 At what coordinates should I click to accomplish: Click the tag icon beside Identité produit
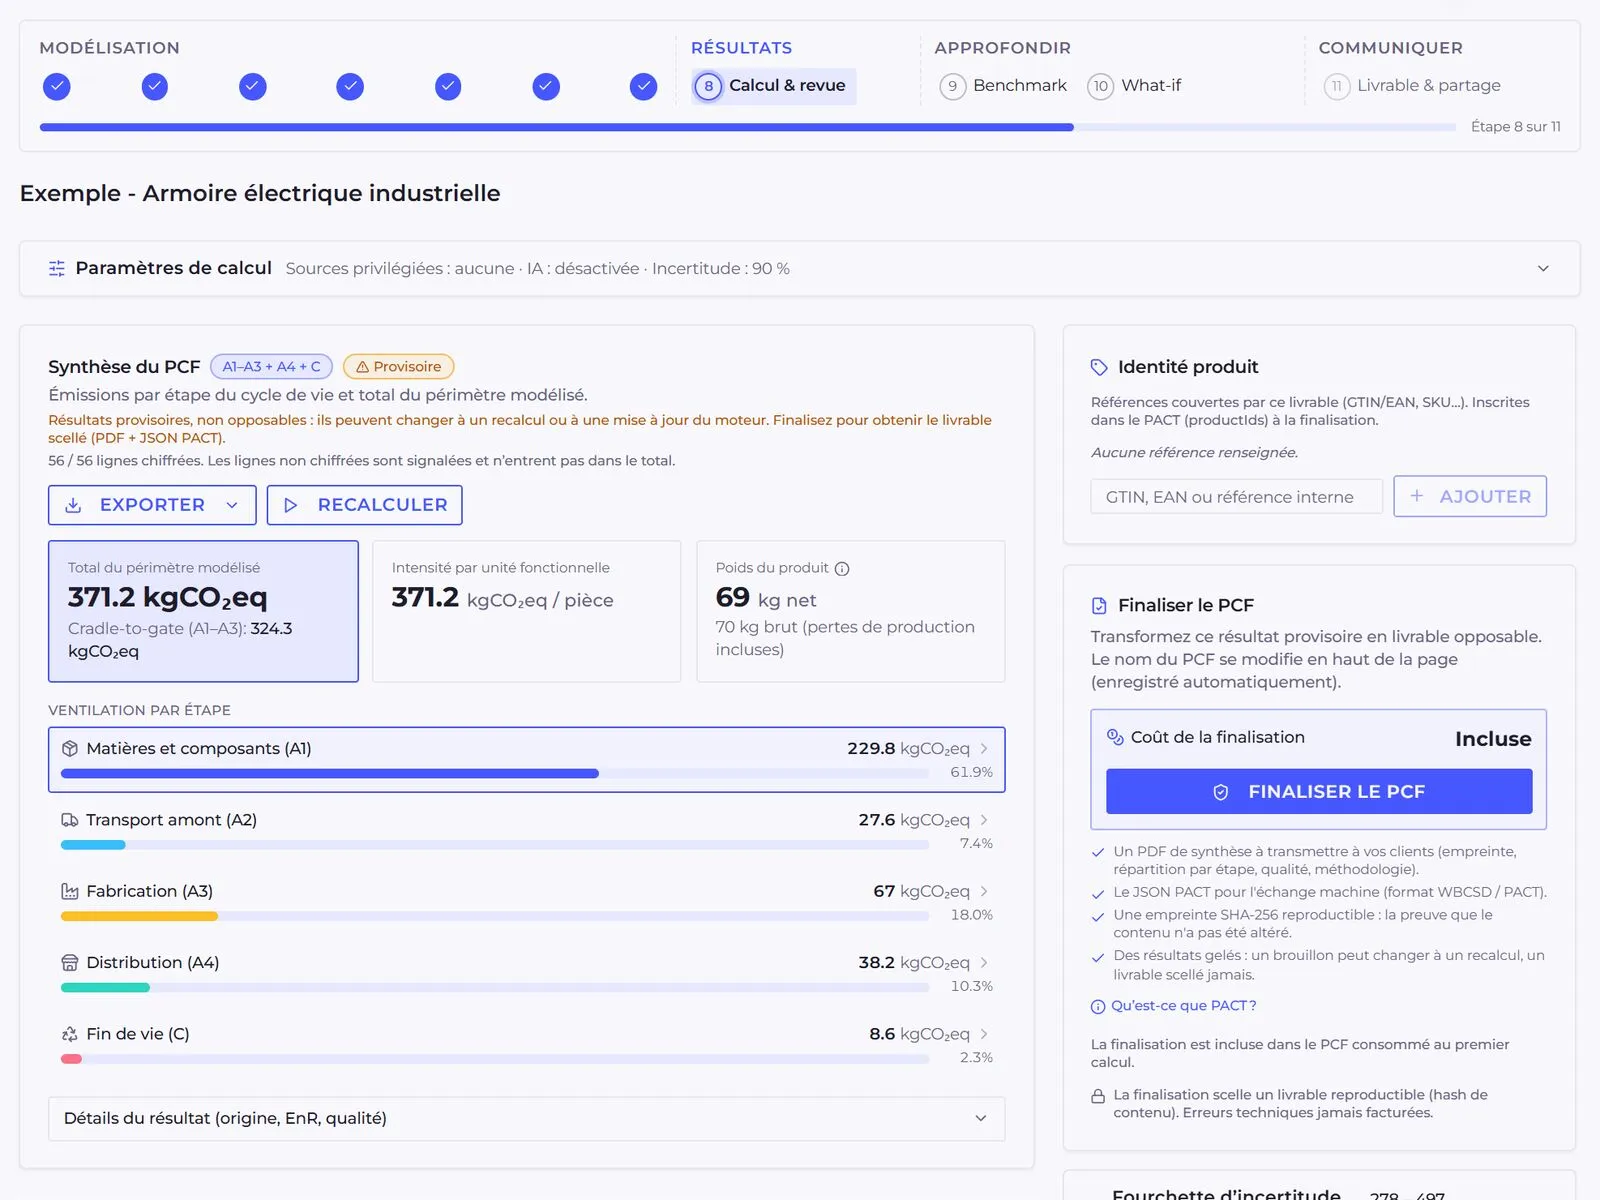tap(1099, 367)
